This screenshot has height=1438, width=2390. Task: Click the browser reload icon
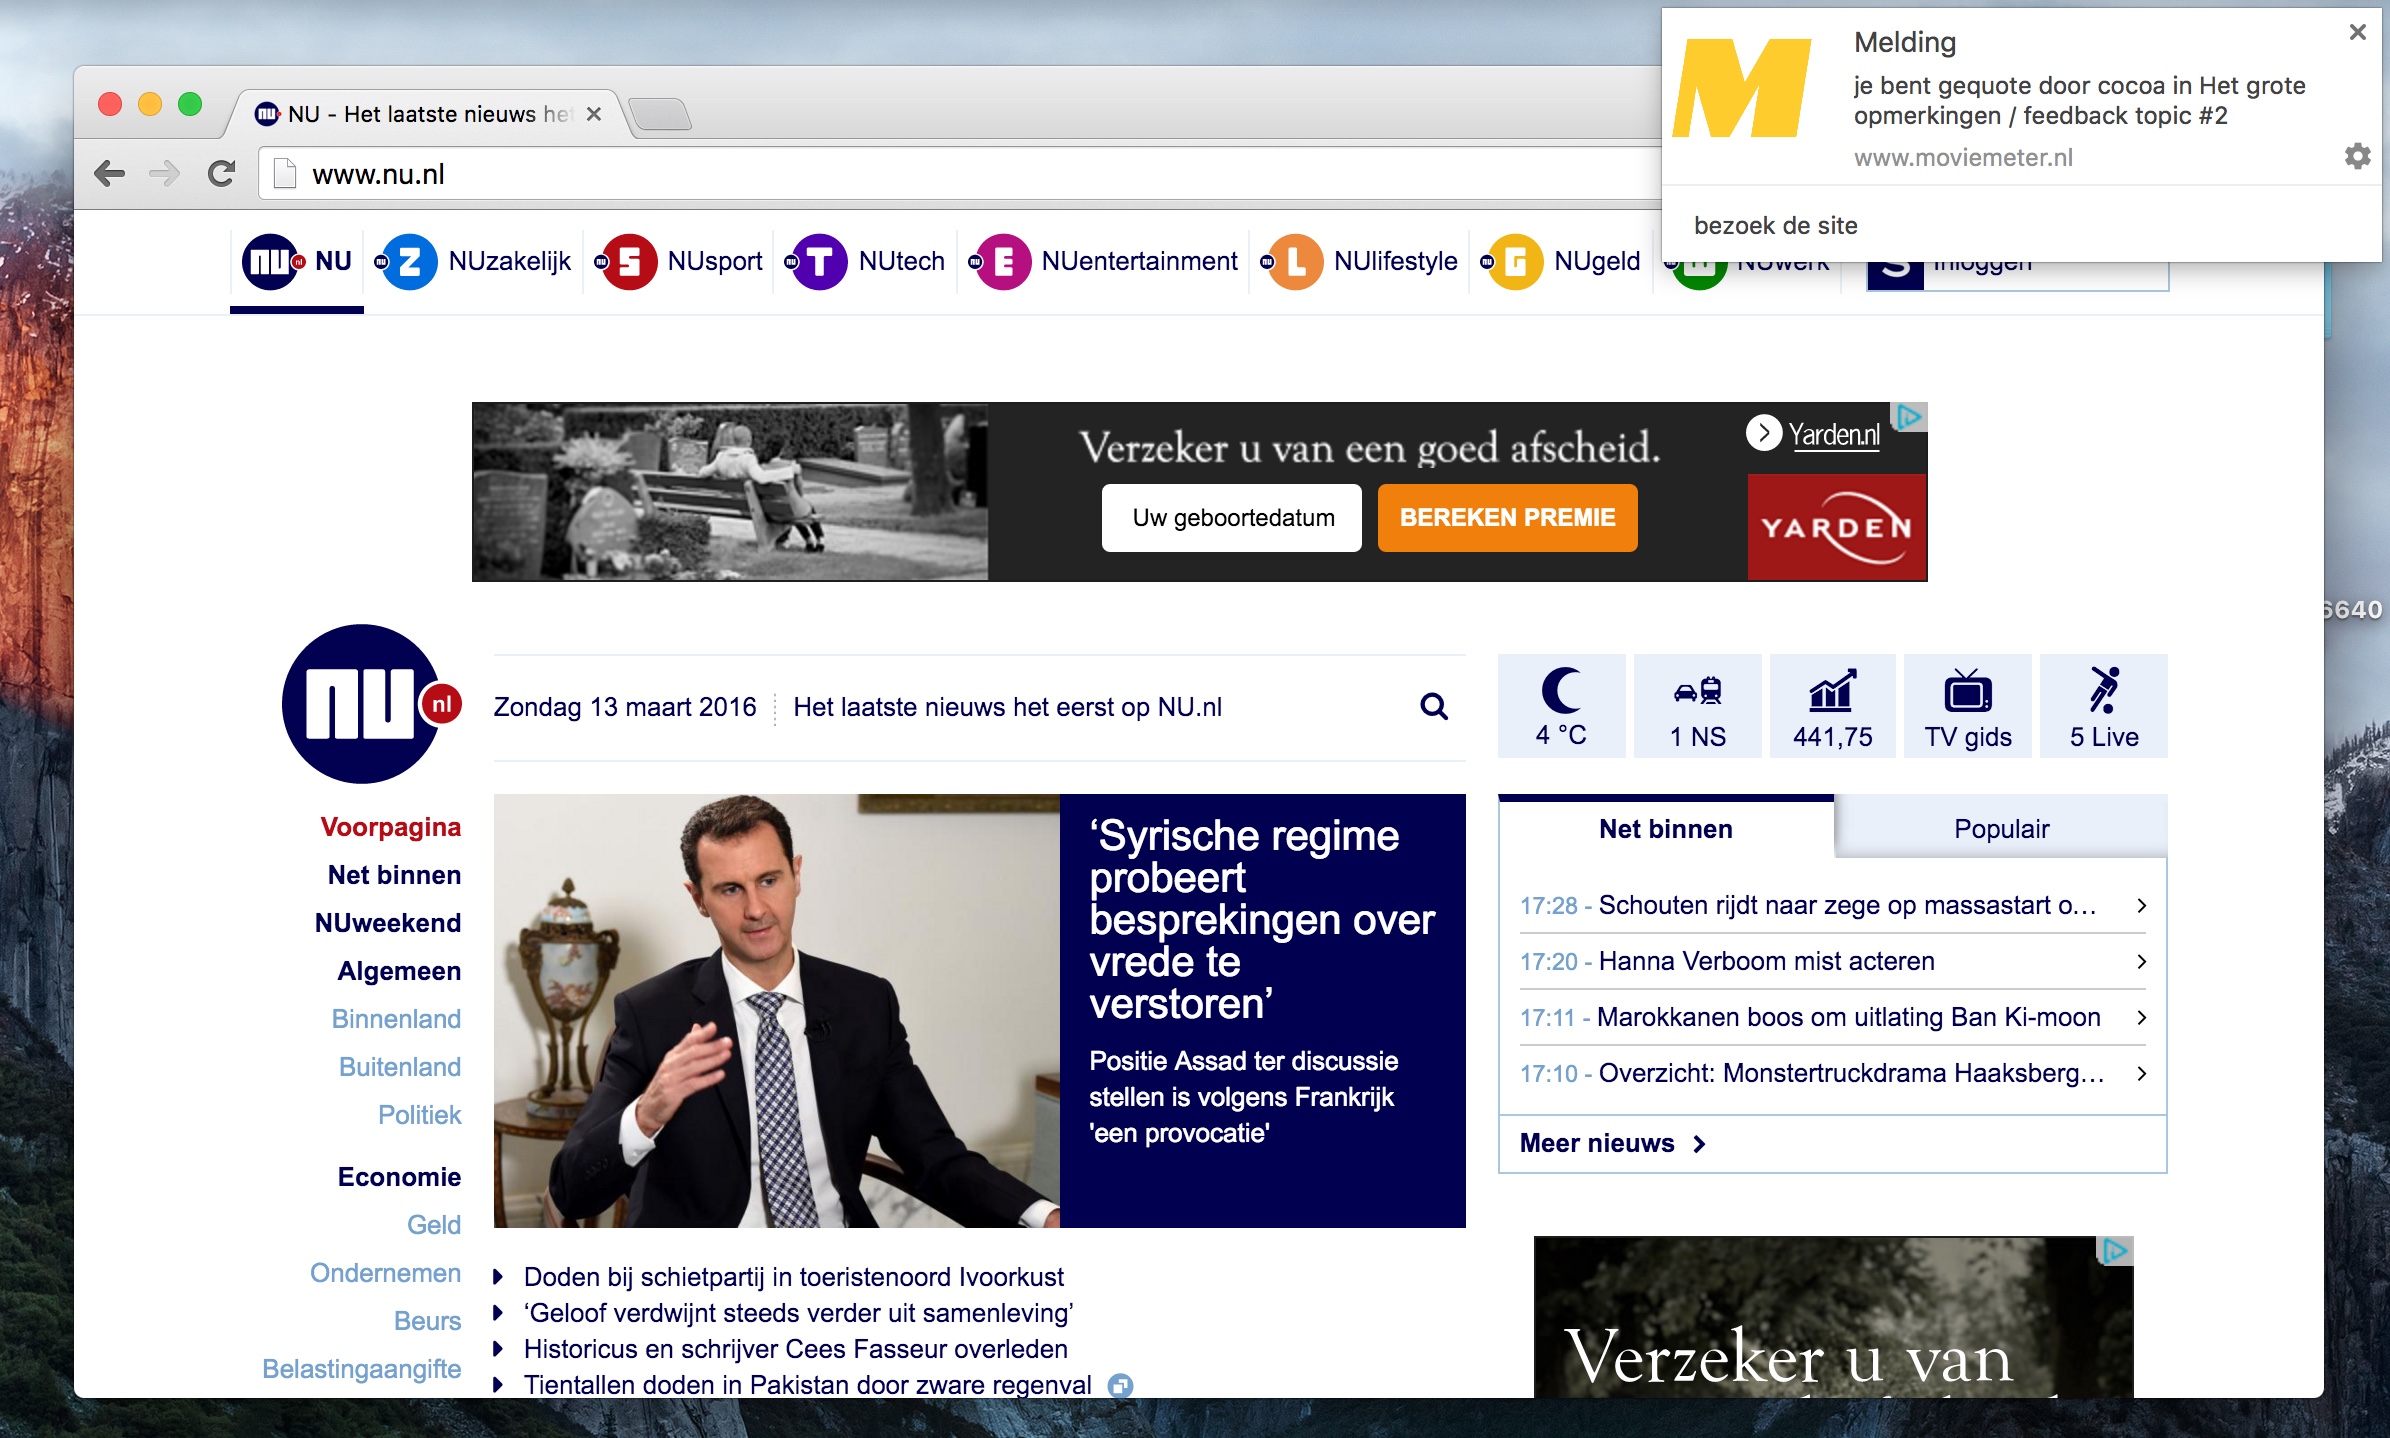click(x=221, y=174)
